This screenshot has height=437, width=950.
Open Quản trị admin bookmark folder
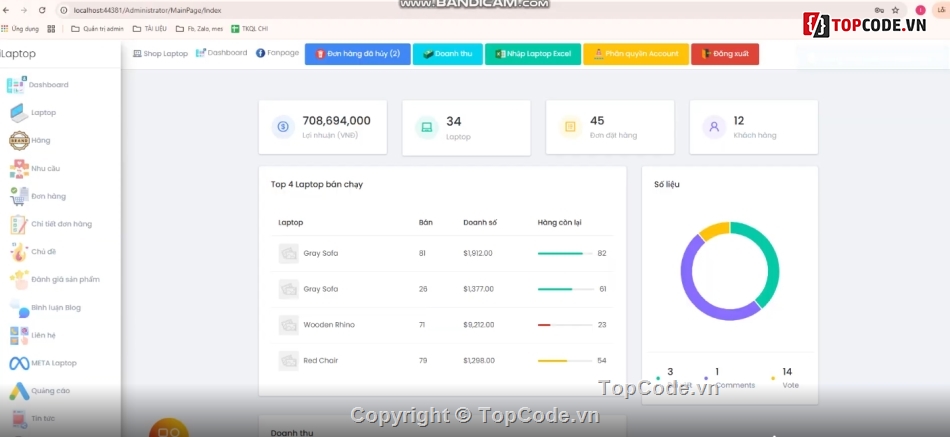tap(98, 28)
